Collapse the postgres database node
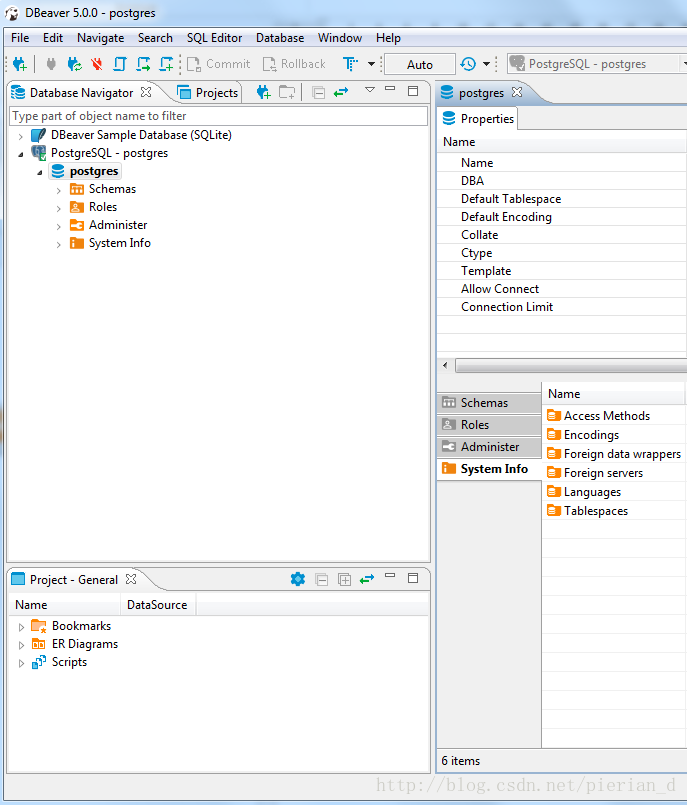Image resolution: width=687 pixels, height=805 pixels. (x=40, y=172)
